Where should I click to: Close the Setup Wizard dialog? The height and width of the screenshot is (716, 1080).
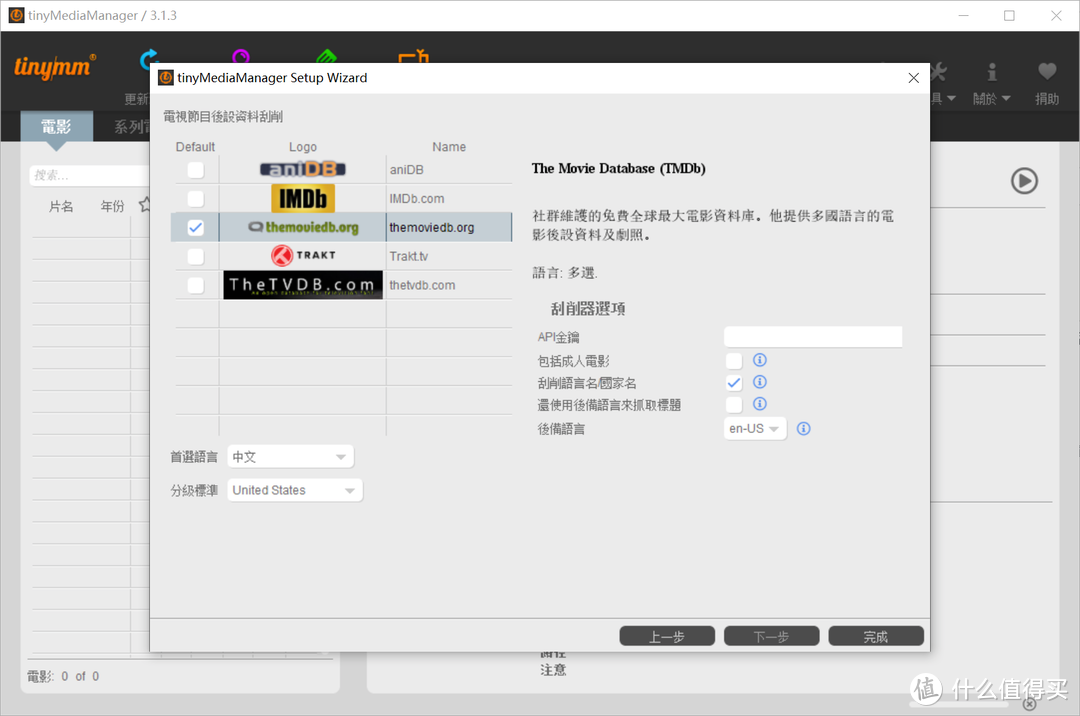click(x=913, y=78)
